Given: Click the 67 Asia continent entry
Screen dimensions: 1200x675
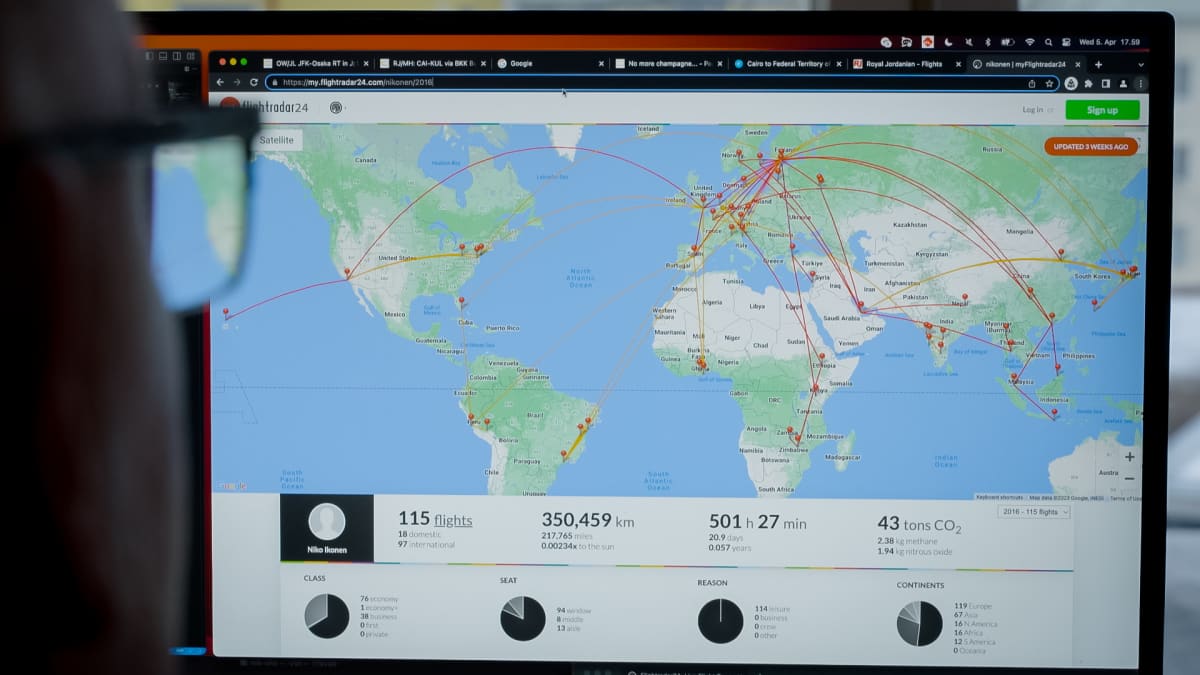Looking at the screenshot, I should click(x=967, y=615).
